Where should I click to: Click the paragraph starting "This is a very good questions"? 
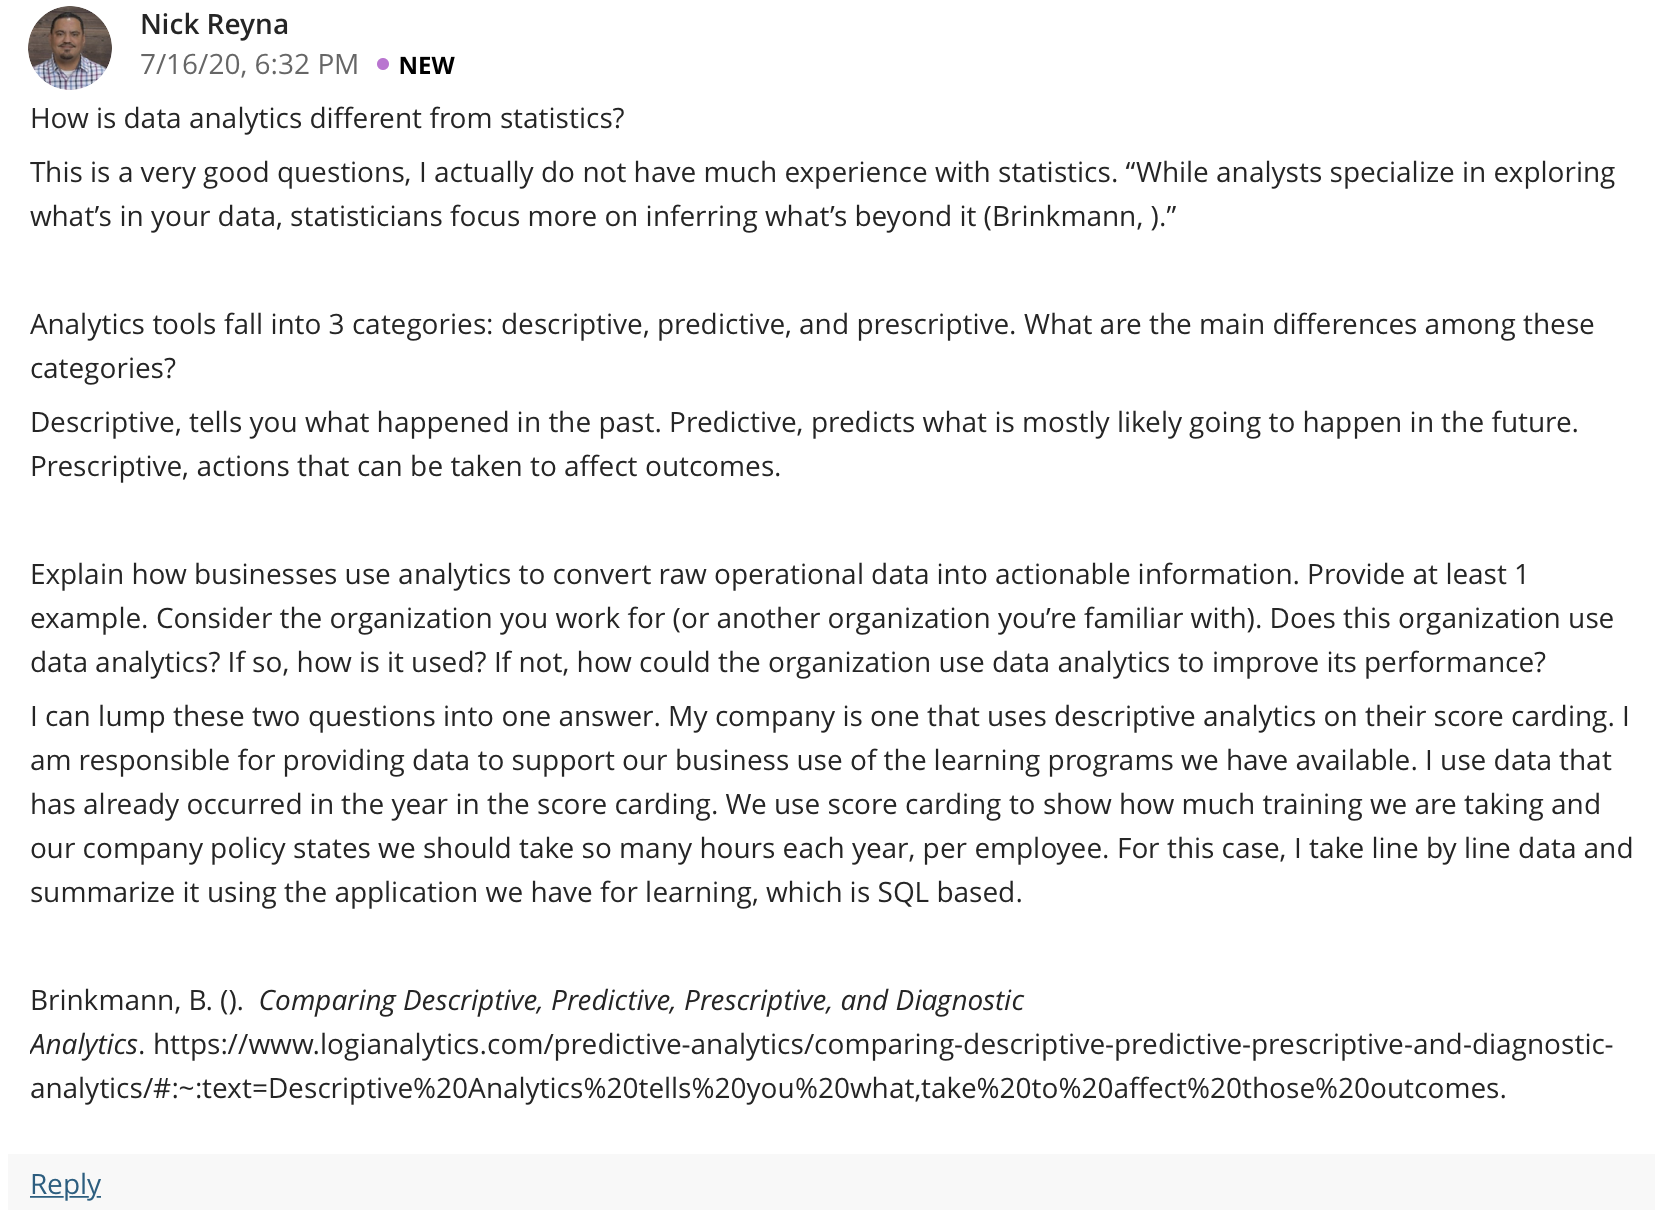click(x=822, y=194)
